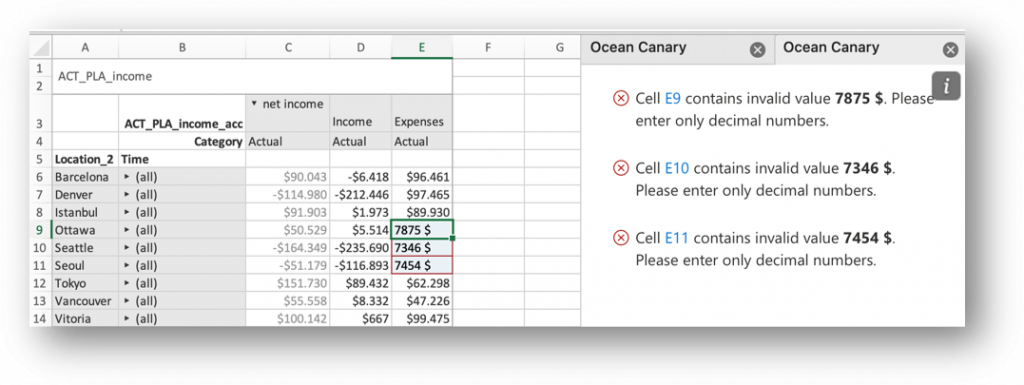Click error icon for cell E11 message
The image size is (1024, 385).
[x=620, y=238]
